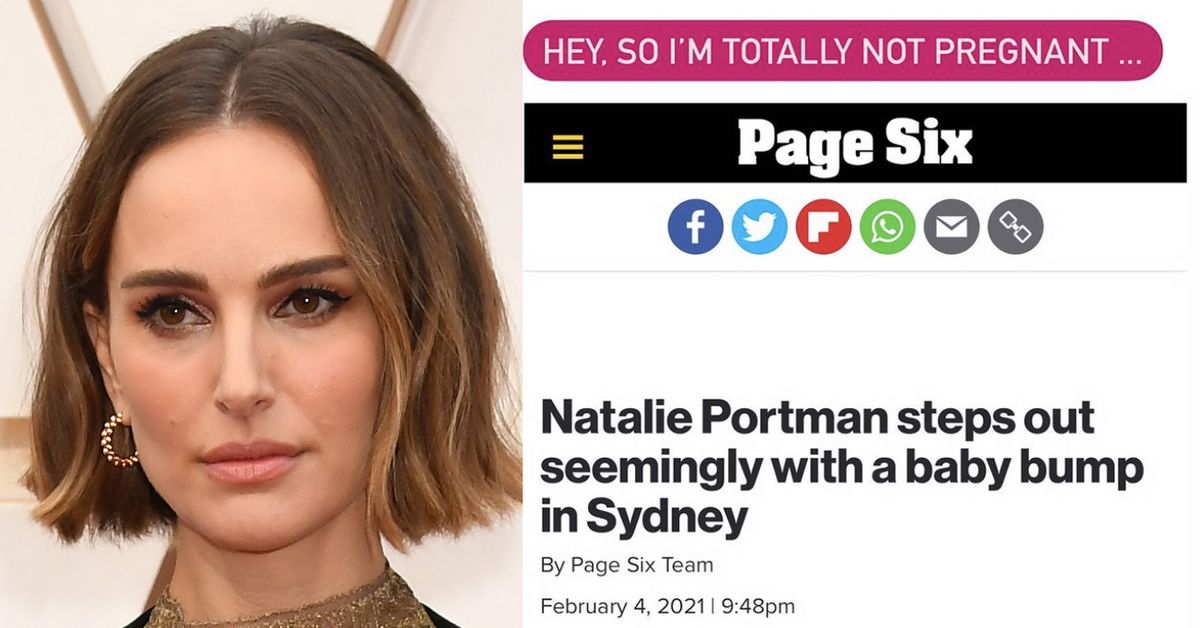Open the yellow hamburger menu
The height and width of the screenshot is (628, 1200).
tap(568, 148)
